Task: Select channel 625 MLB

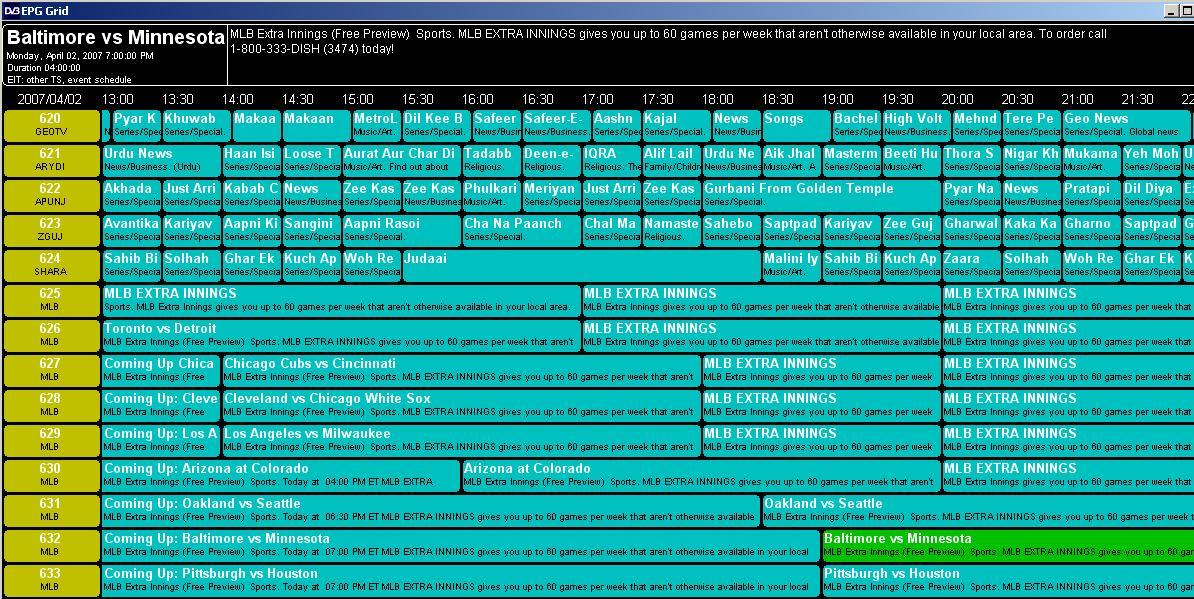Action: 50,301
